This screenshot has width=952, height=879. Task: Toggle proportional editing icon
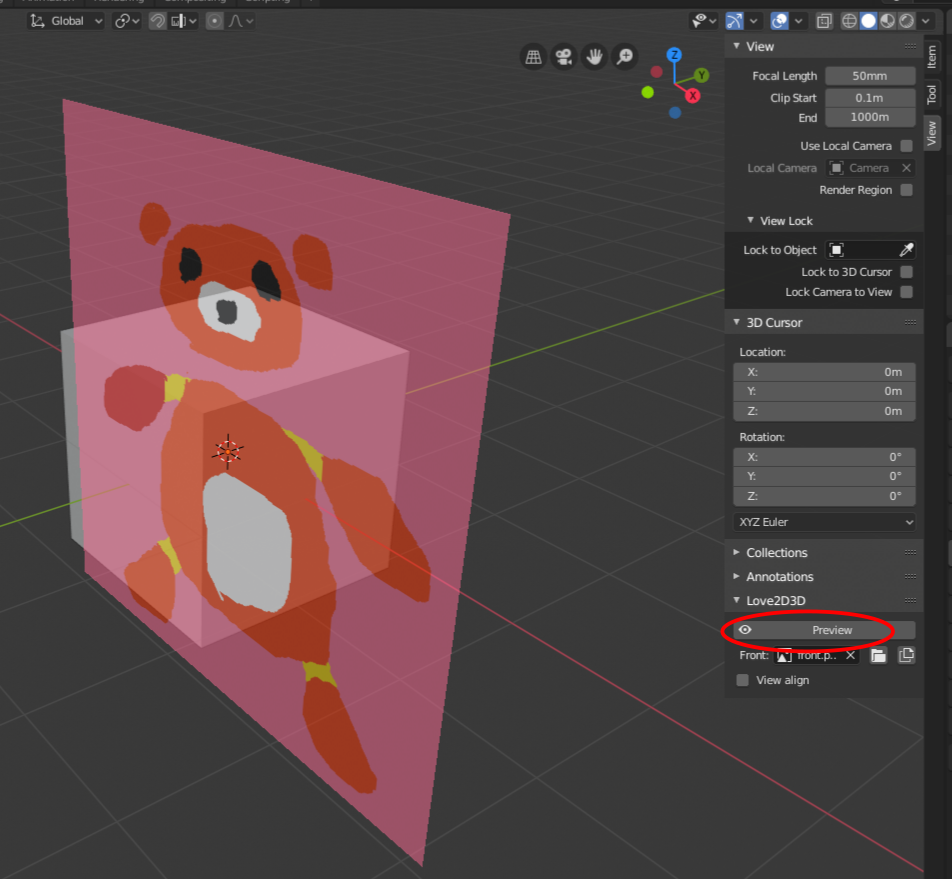pos(214,21)
